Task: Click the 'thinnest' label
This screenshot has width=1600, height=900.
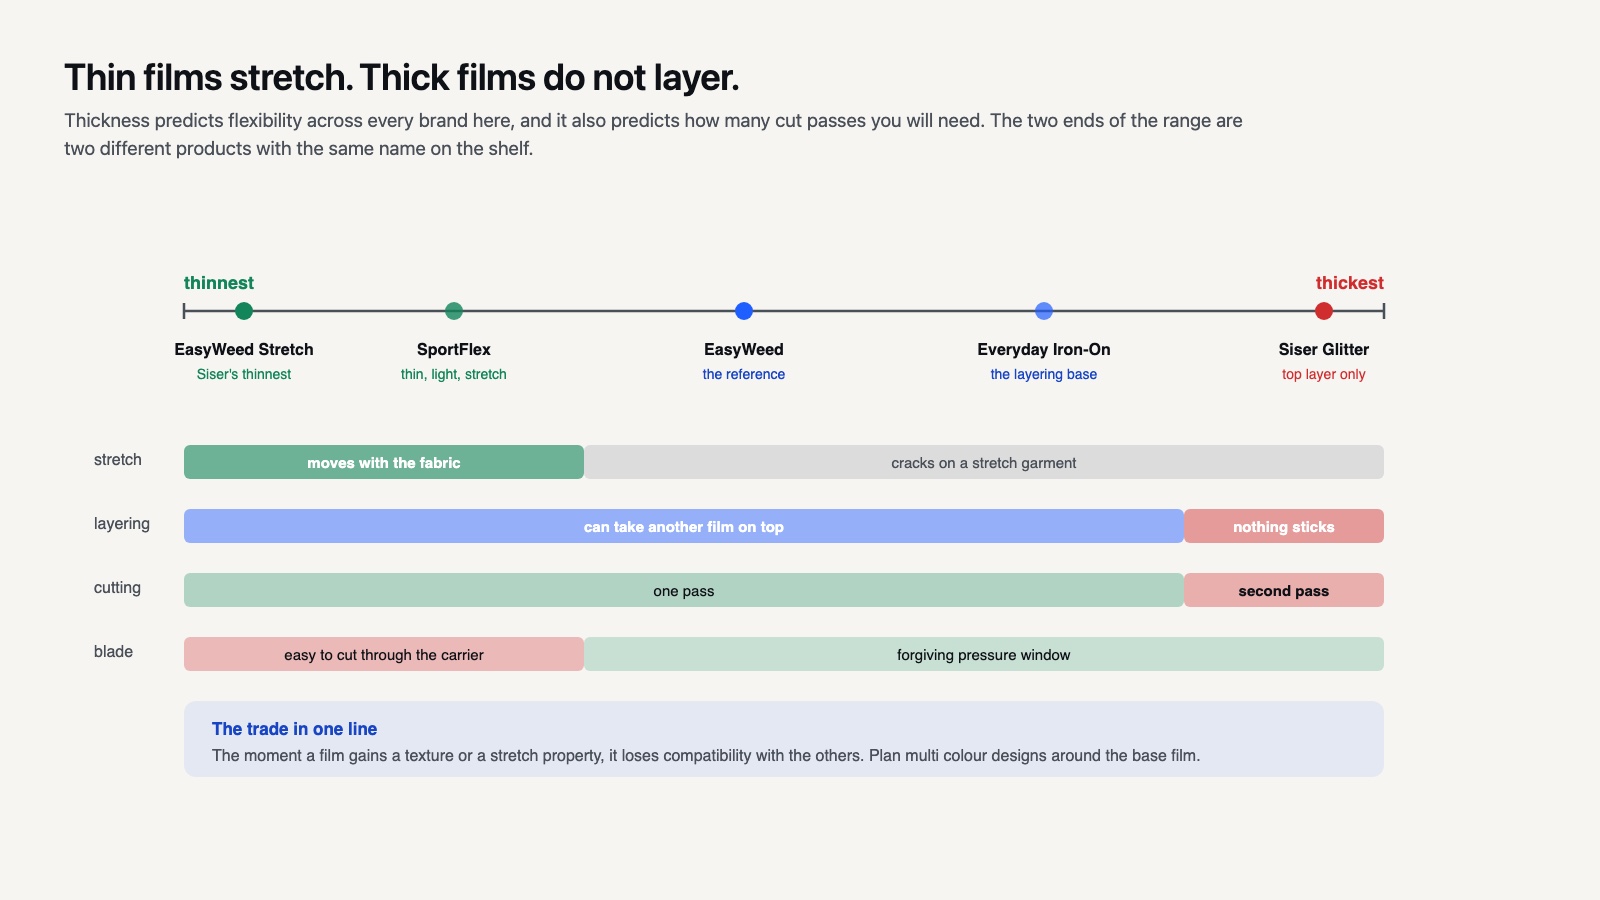Action: pos(219,283)
